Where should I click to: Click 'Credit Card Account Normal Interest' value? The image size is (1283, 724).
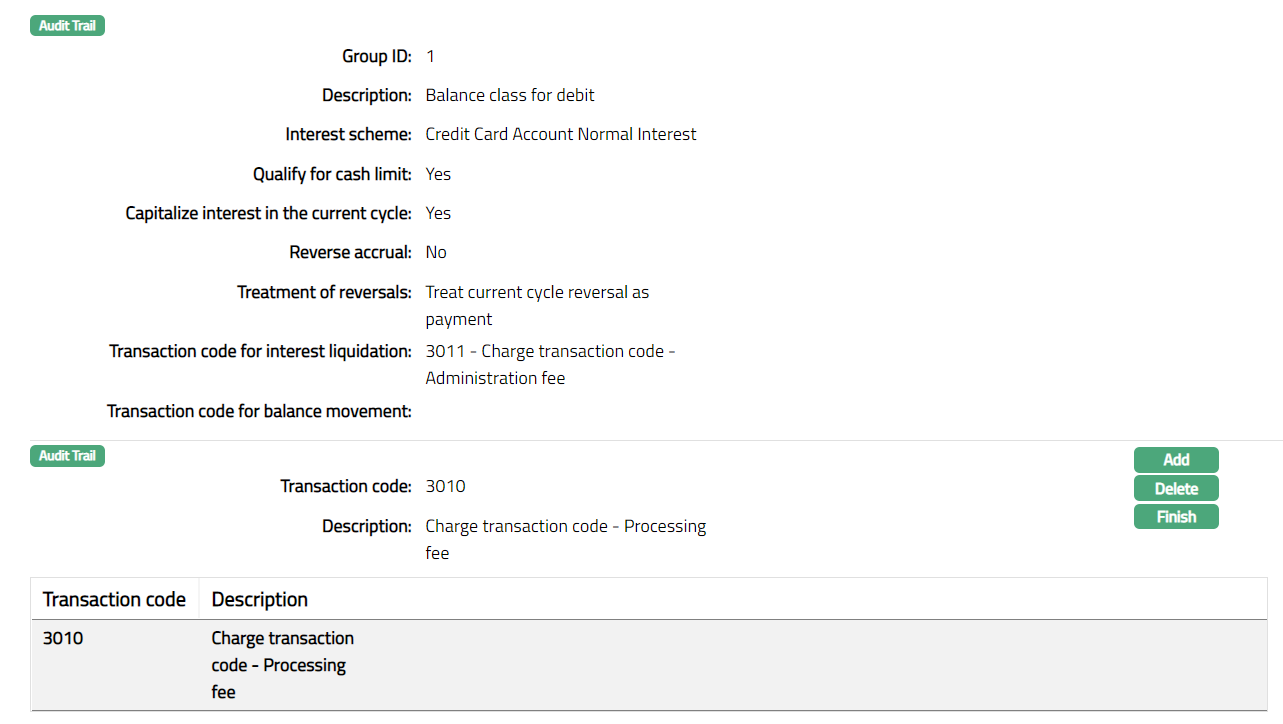click(x=561, y=134)
